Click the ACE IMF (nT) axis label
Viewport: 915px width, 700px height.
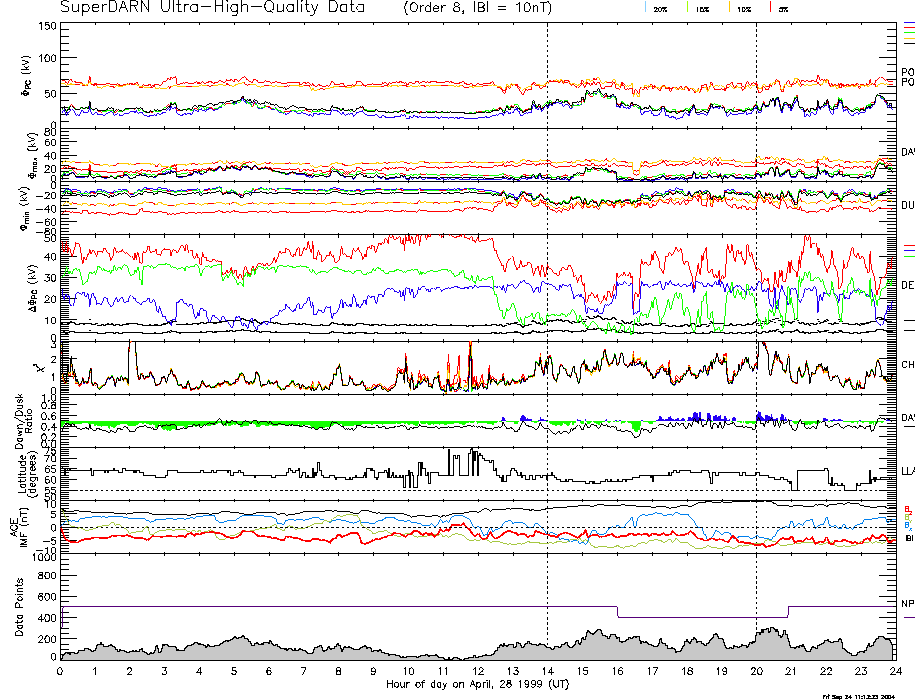click(20, 525)
